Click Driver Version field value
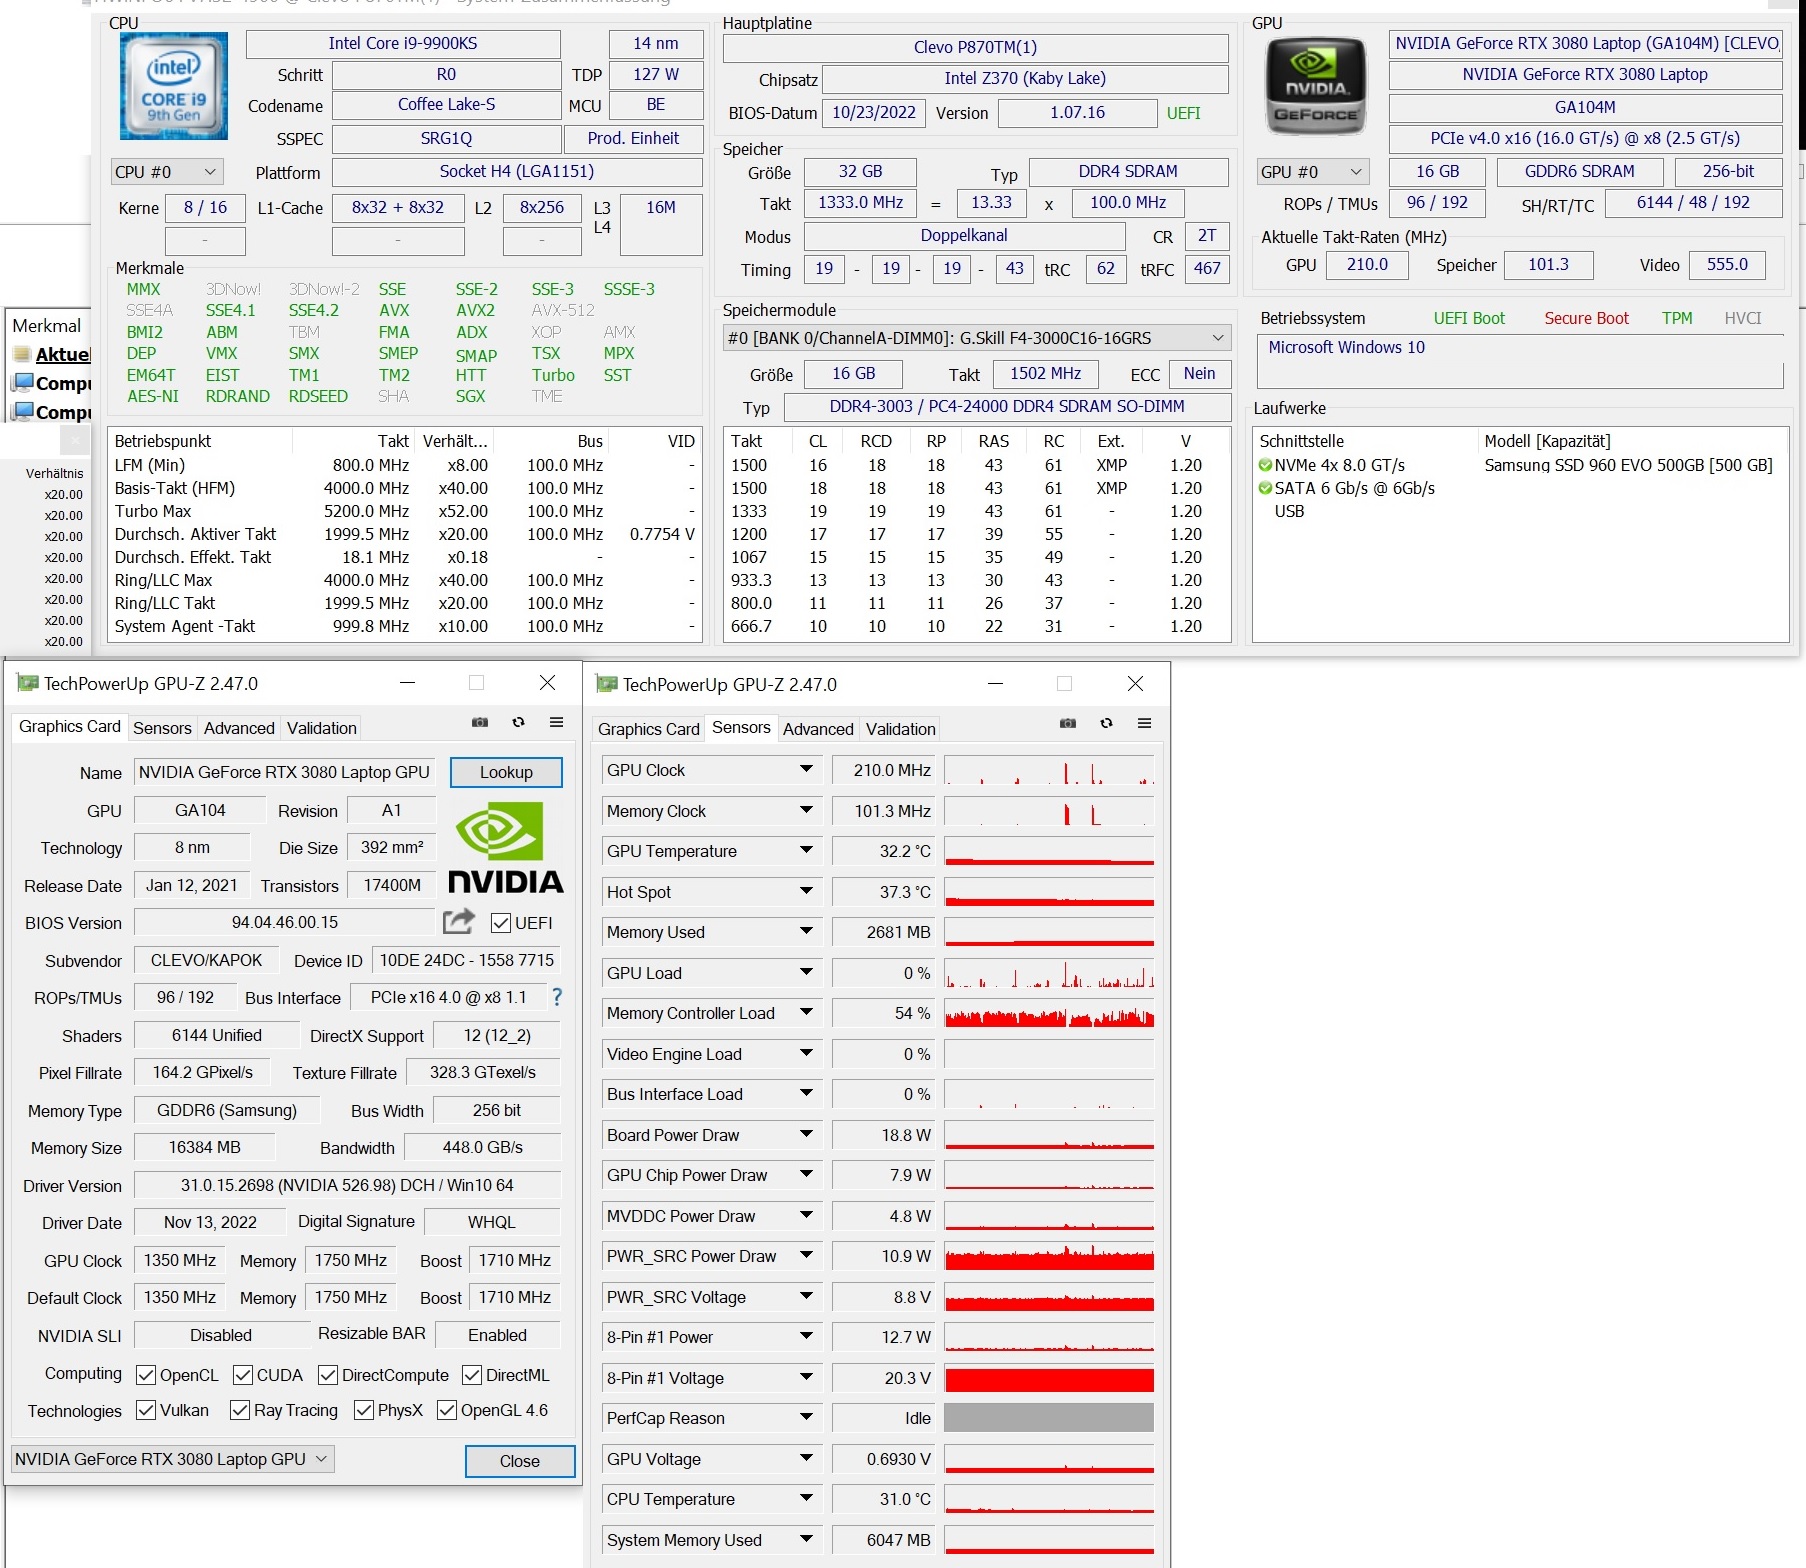 click(x=347, y=1185)
